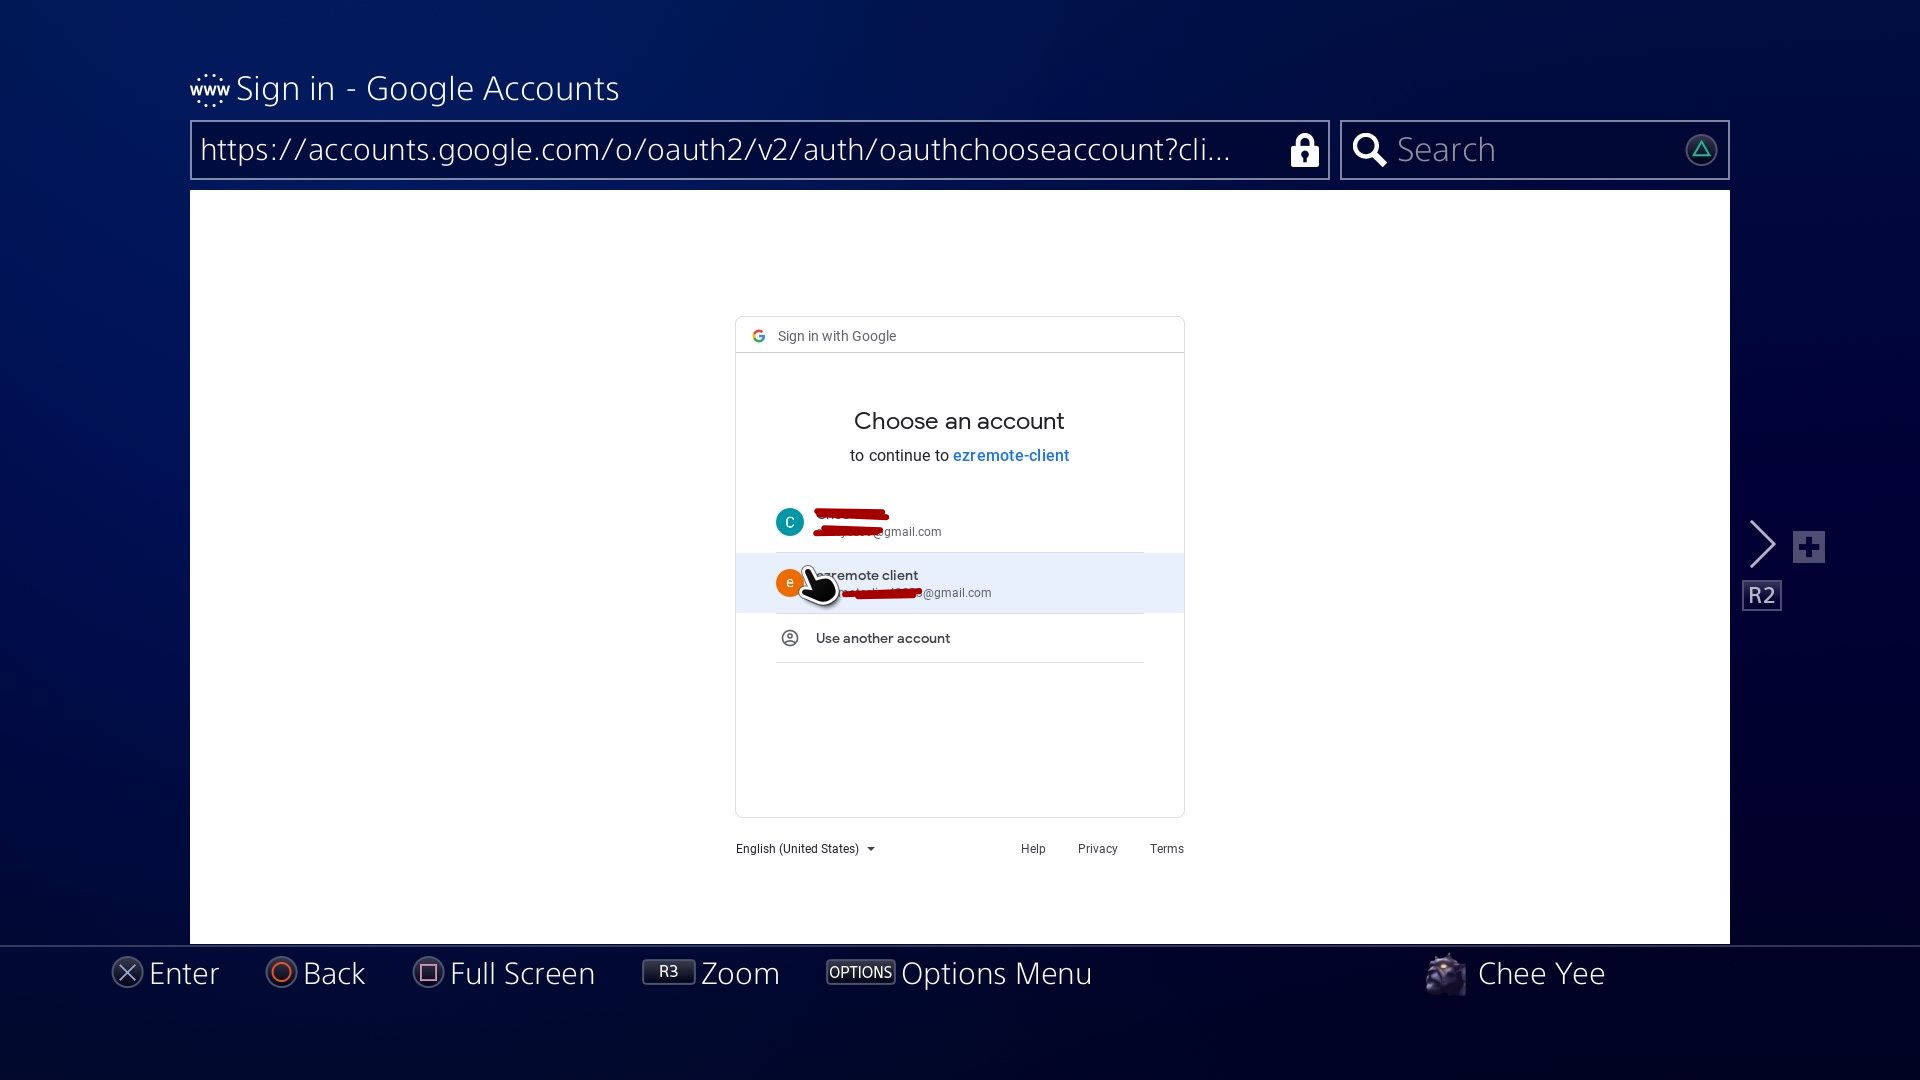Click the OPTIONS menu button icon
This screenshot has width=1920, height=1080.
click(860, 972)
